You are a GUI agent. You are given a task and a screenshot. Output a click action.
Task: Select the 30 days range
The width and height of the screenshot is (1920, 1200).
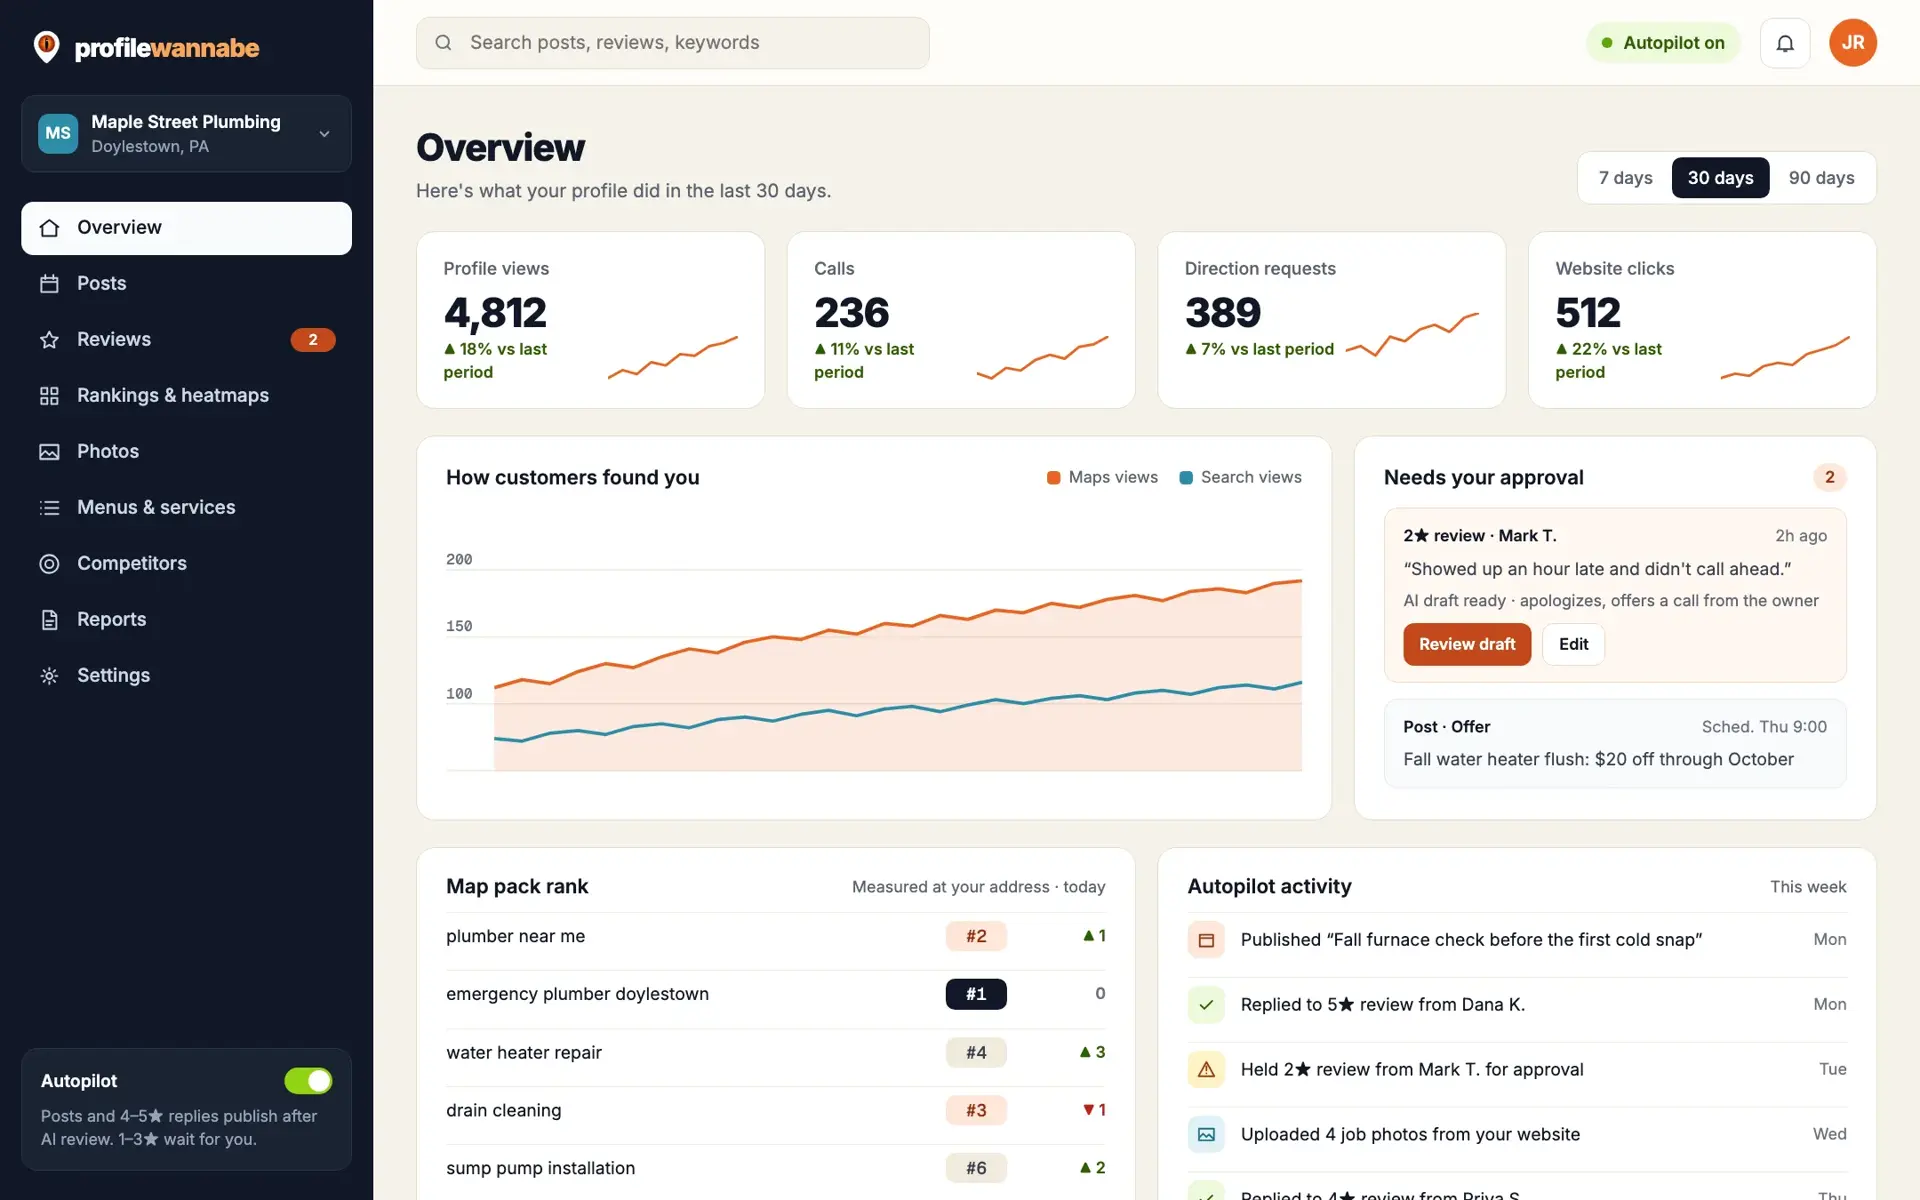point(1720,178)
